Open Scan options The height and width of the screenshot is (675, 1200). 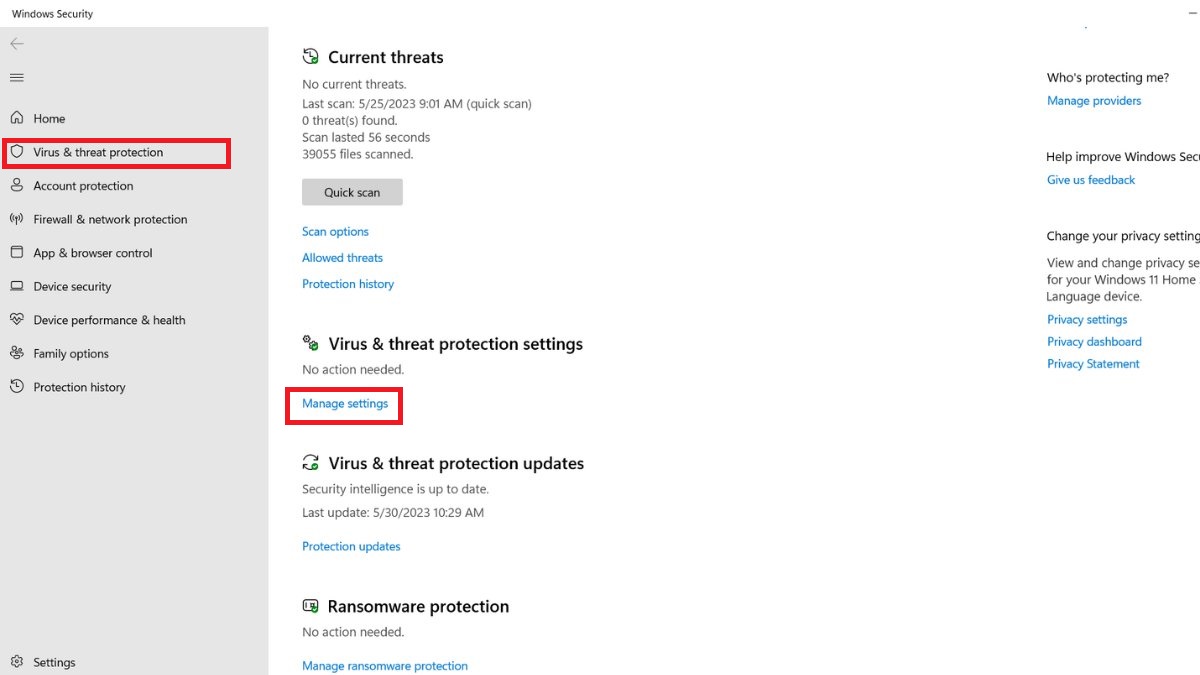tap(335, 231)
